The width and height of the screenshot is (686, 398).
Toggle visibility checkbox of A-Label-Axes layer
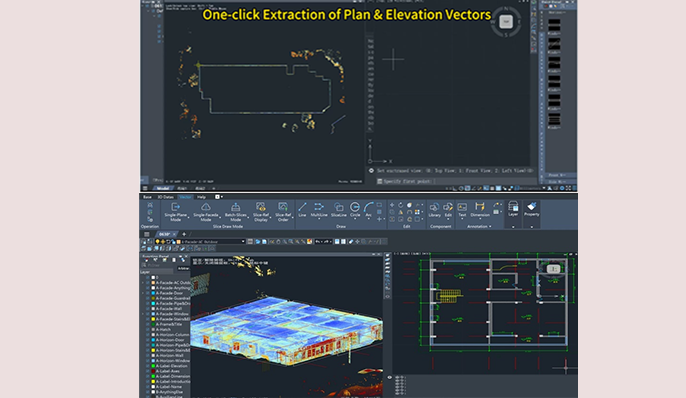[148, 371]
